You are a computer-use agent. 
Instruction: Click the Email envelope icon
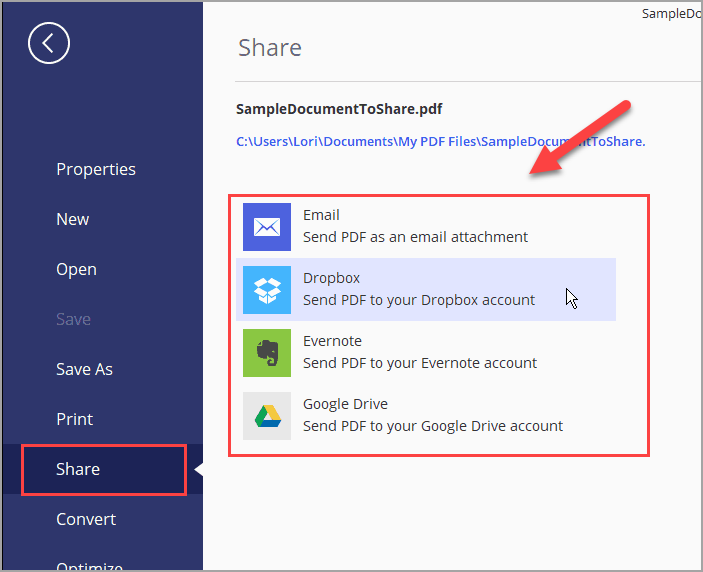(x=267, y=227)
